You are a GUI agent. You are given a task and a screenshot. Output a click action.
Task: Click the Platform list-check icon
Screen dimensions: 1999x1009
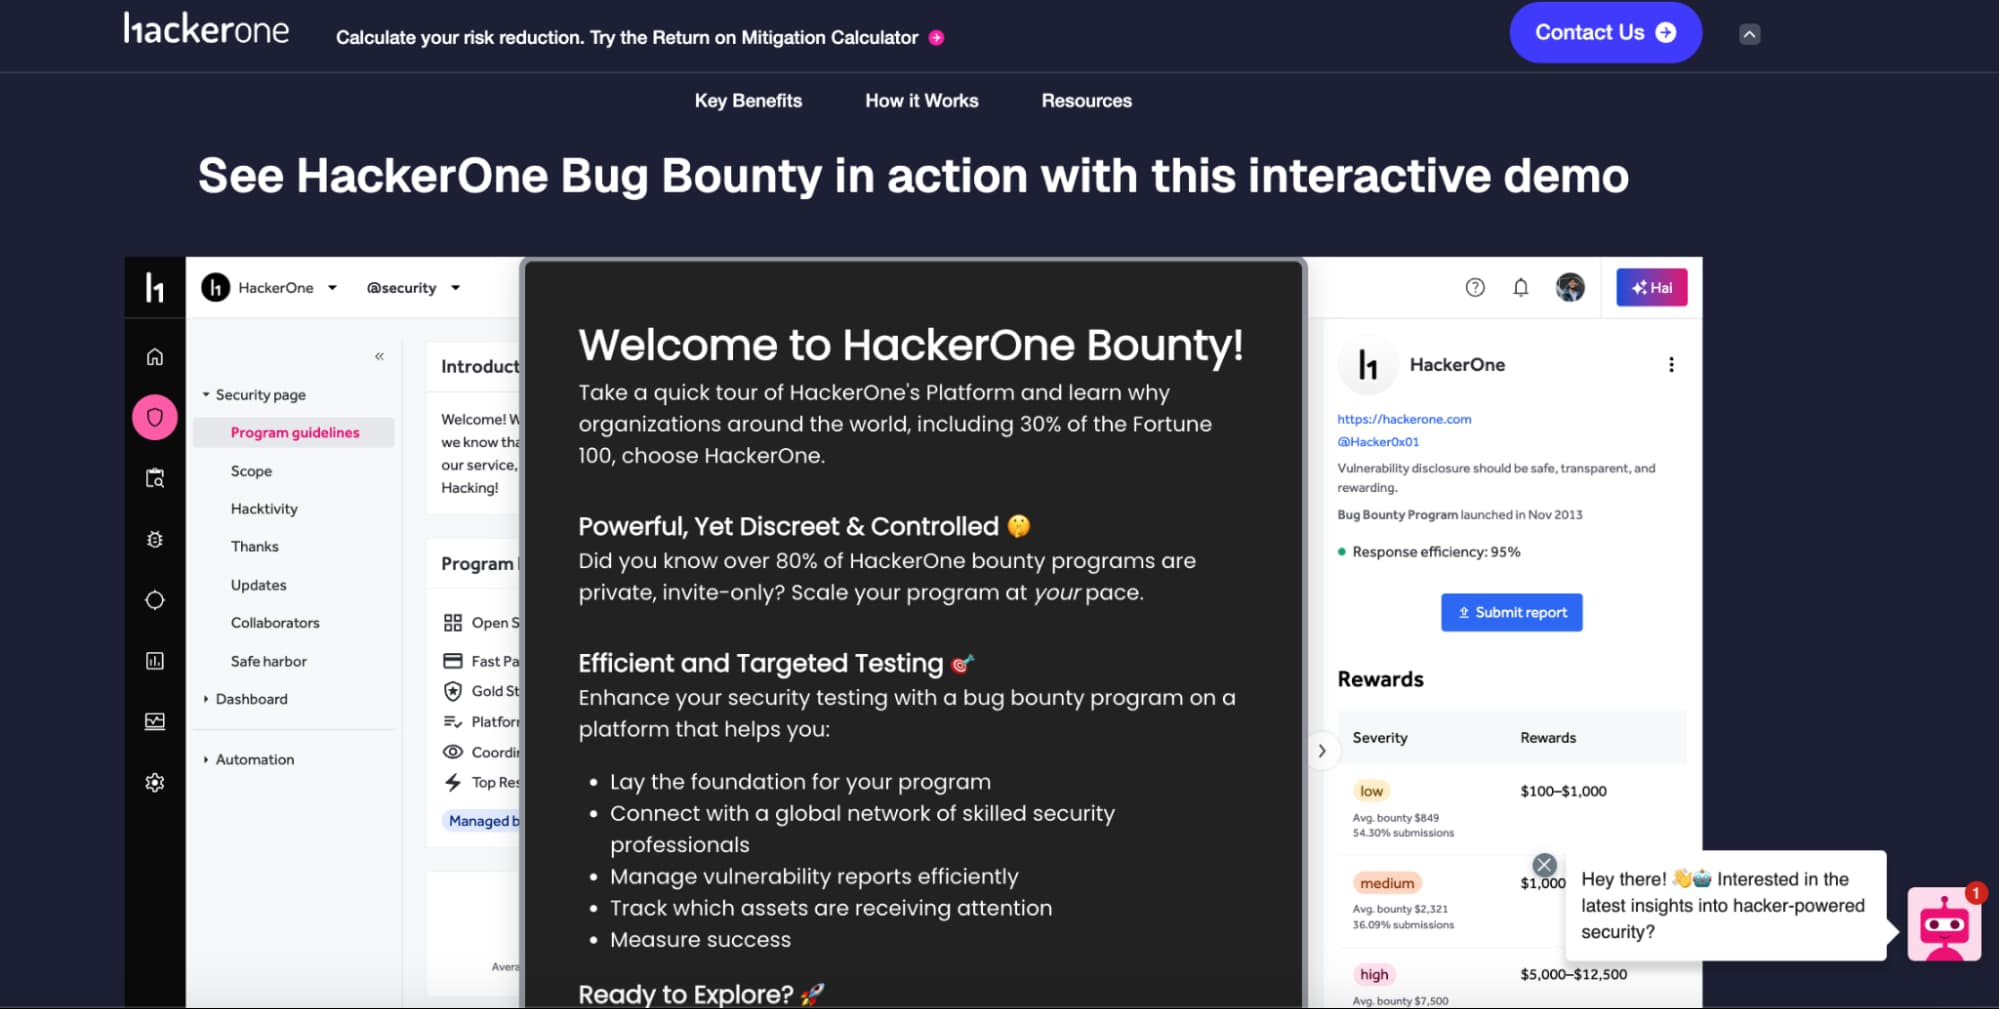click(453, 722)
